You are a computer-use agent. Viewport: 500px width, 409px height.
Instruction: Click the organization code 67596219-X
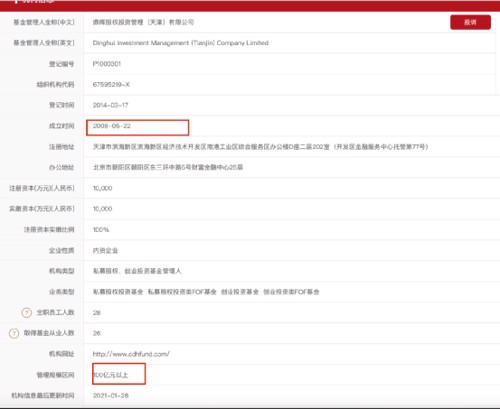click(x=111, y=85)
